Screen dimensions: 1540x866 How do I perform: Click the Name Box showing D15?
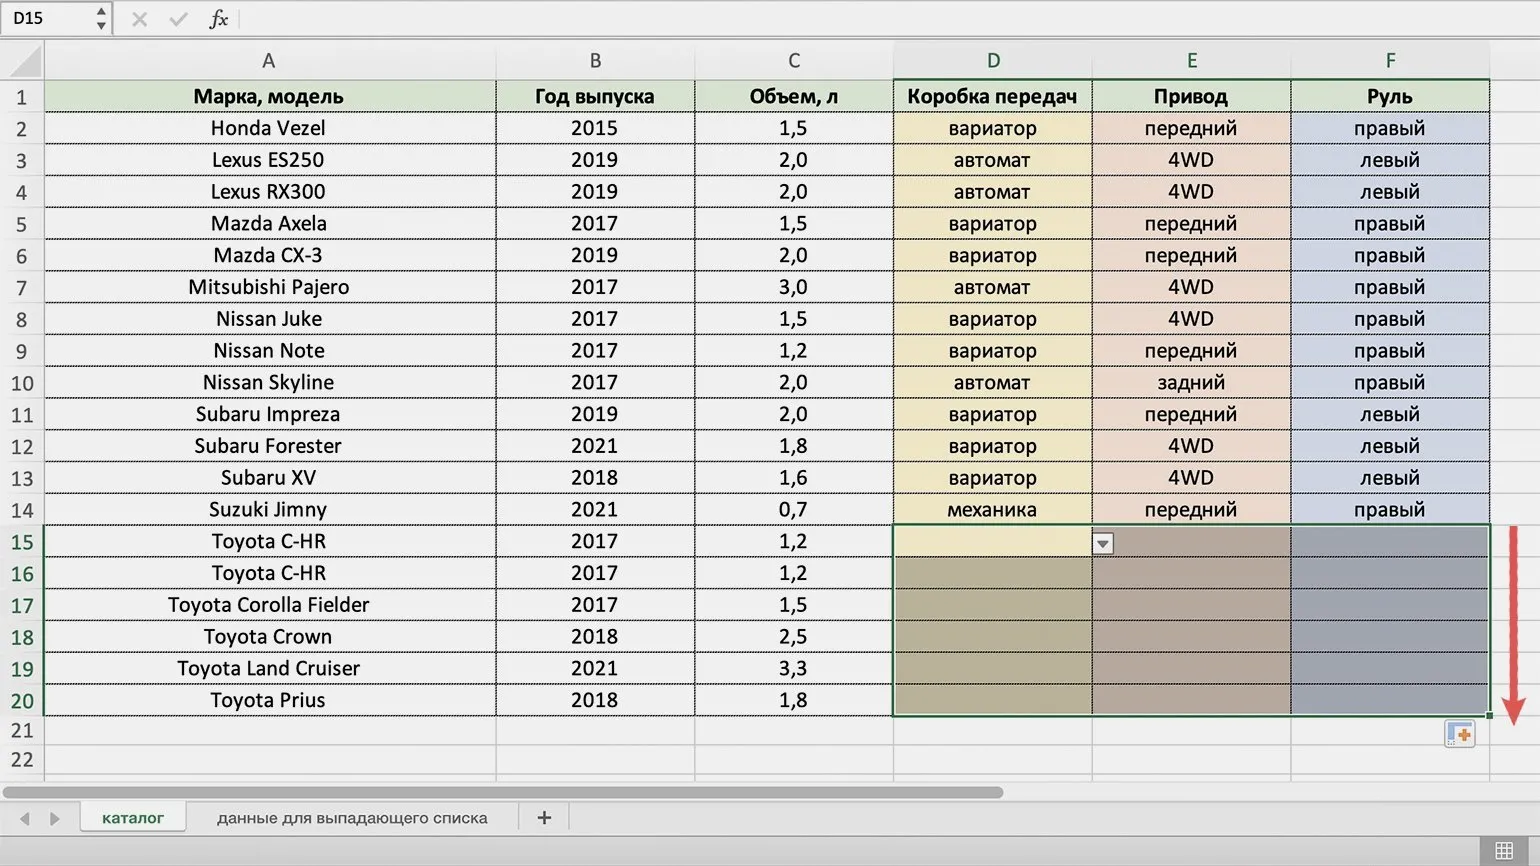tap(48, 19)
